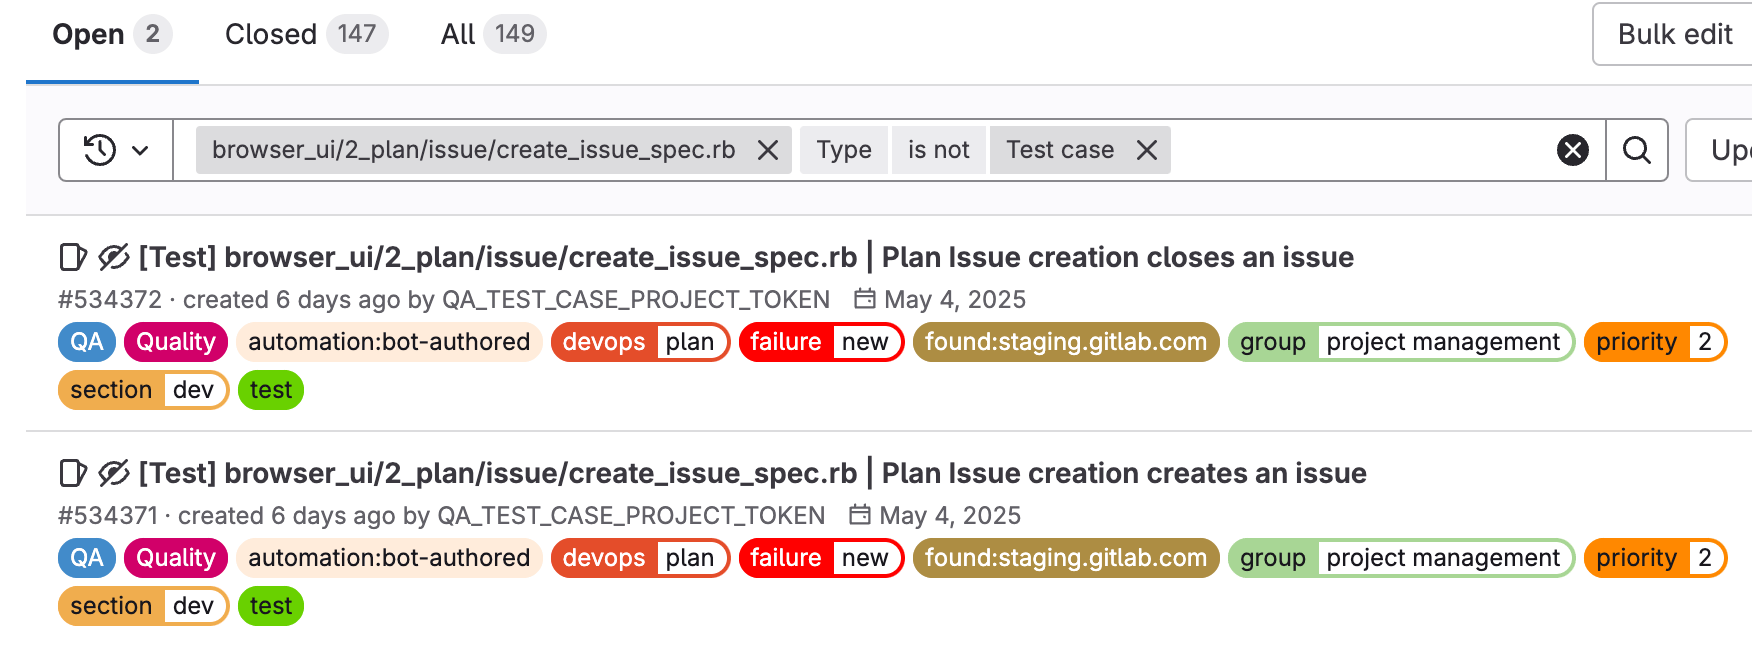Click the QA label on issue #534372
Viewport: 1752px width, 672px height.
tap(87, 342)
